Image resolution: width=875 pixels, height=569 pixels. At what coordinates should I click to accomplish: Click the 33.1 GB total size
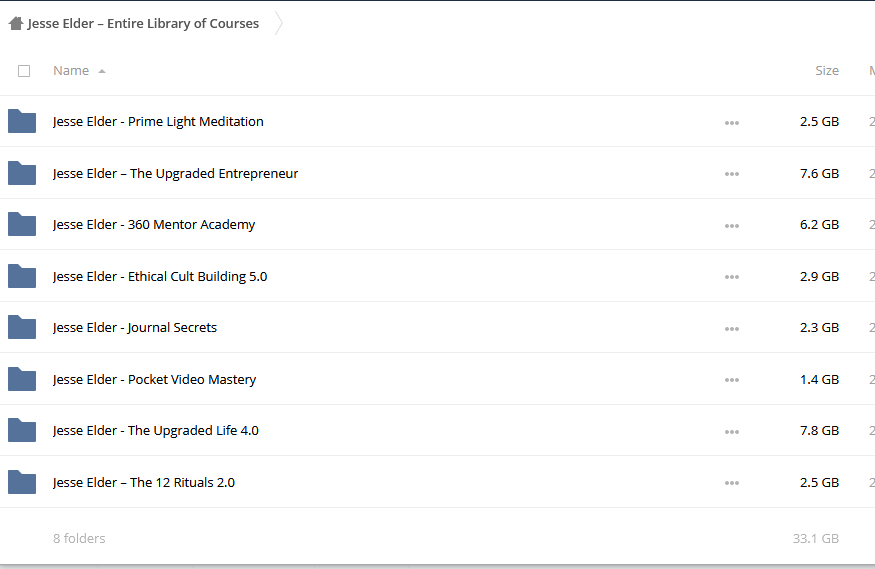816,538
